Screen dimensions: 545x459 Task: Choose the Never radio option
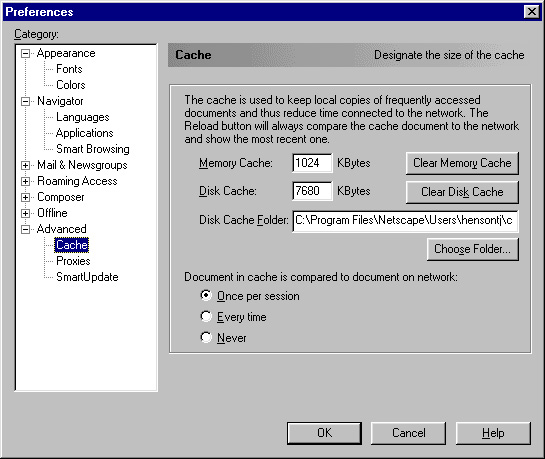(x=206, y=337)
